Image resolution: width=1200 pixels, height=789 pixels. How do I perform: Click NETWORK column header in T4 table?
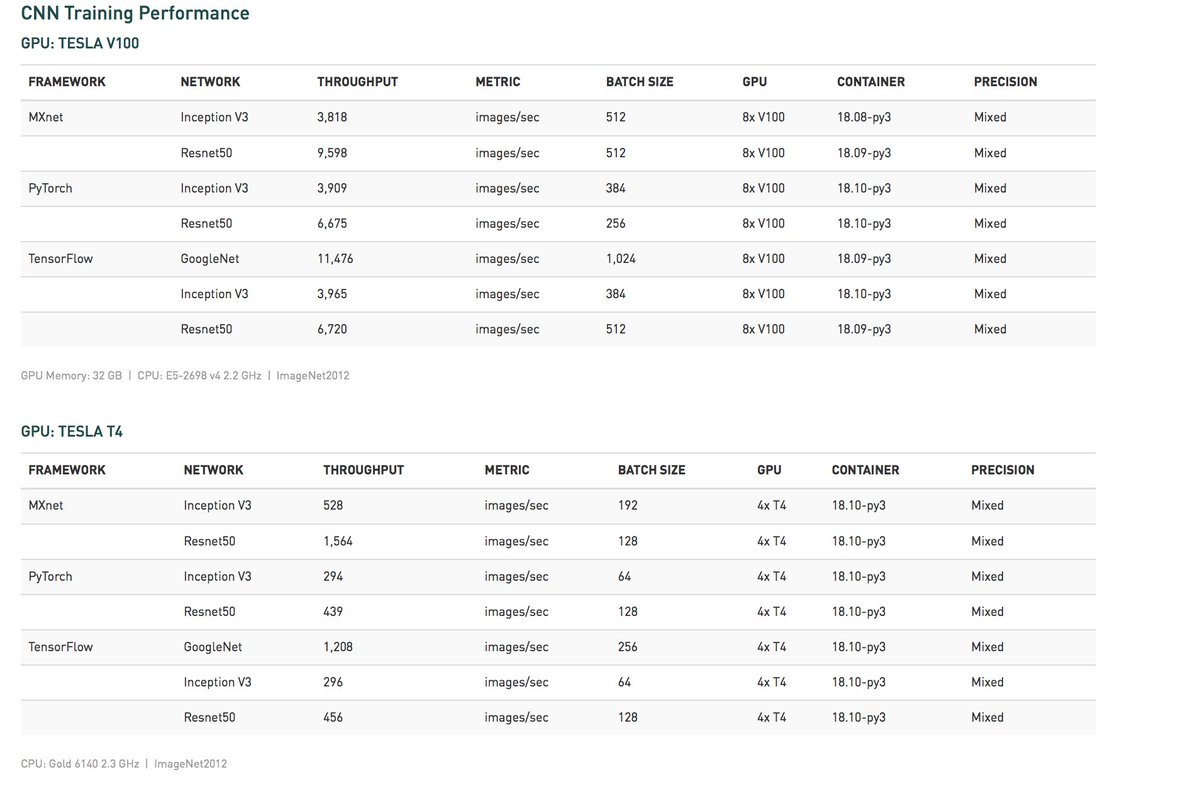pyautogui.click(x=213, y=470)
